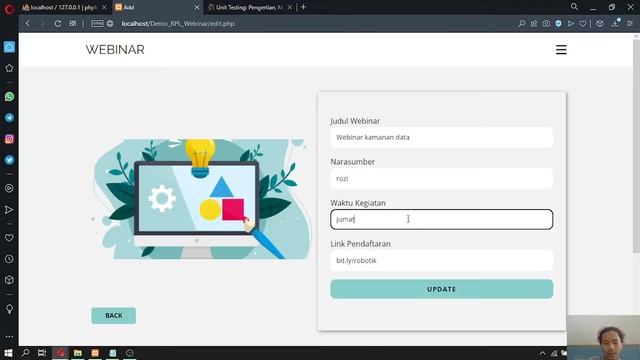Open History clock icon in sidebar

click(x=9, y=259)
